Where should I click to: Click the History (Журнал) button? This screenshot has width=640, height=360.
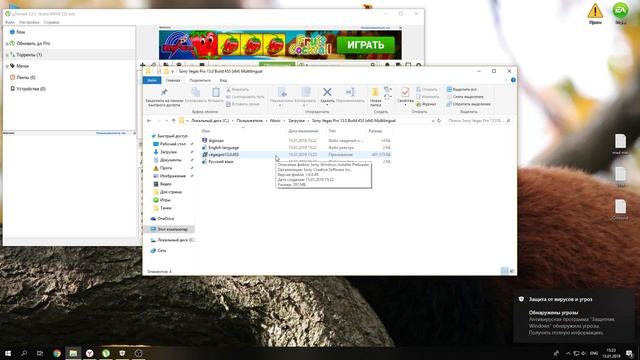(x=426, y=104)
